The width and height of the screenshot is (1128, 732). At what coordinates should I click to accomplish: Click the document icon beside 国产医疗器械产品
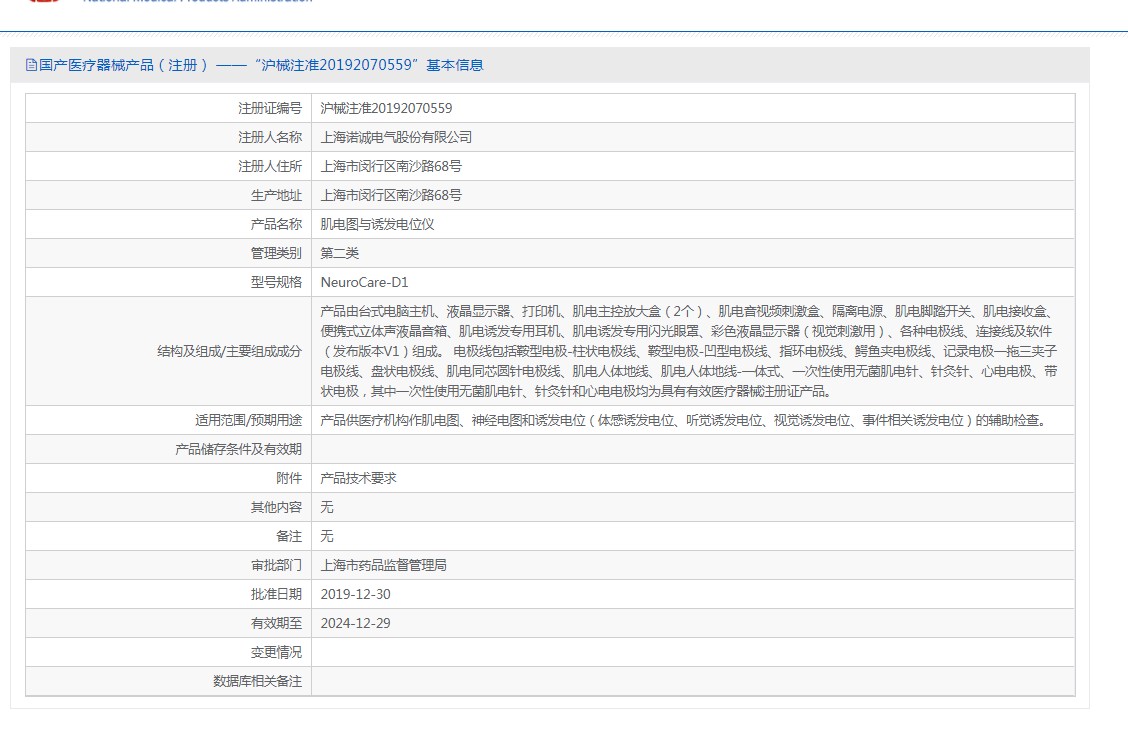pos(31,65)
